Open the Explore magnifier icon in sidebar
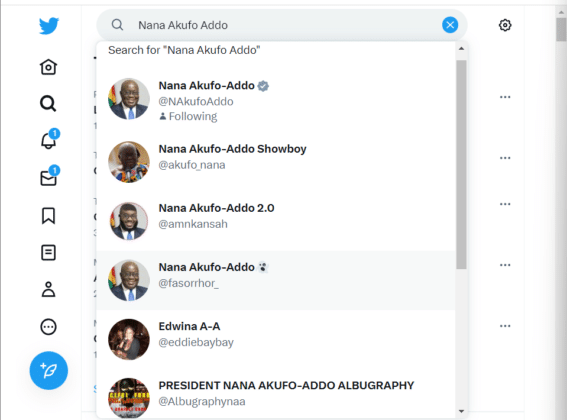Screen dimensions: 567x420 [x=48, y=103]
